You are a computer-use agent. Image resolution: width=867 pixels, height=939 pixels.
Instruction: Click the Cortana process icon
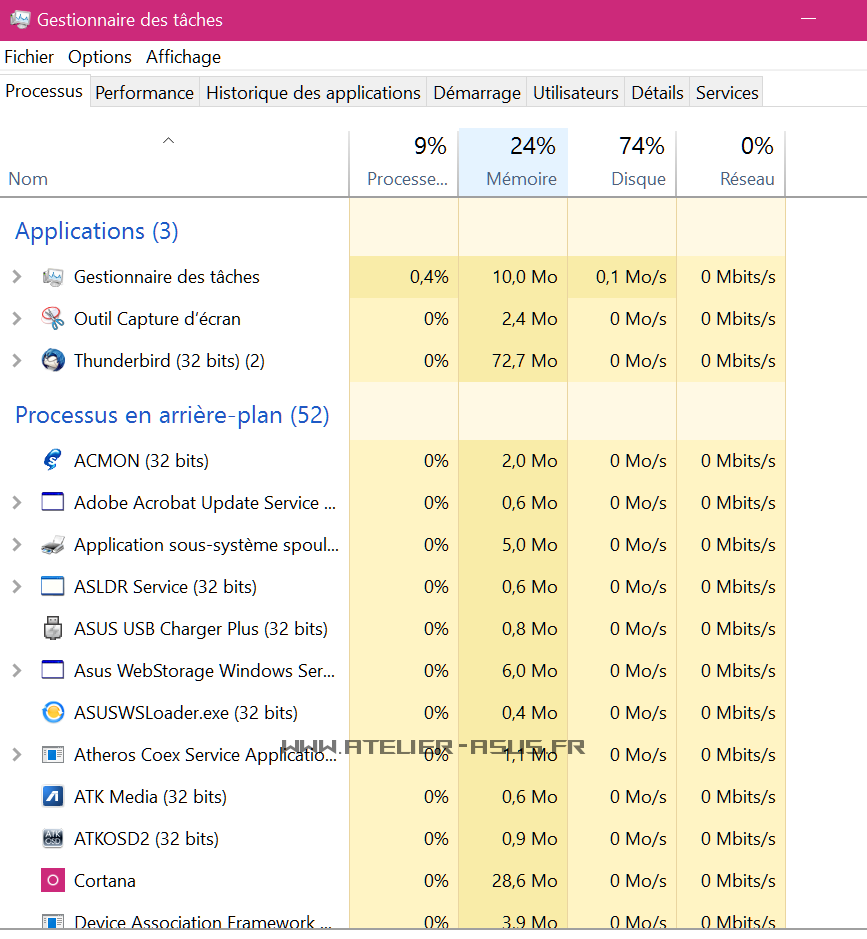(53, 881)
